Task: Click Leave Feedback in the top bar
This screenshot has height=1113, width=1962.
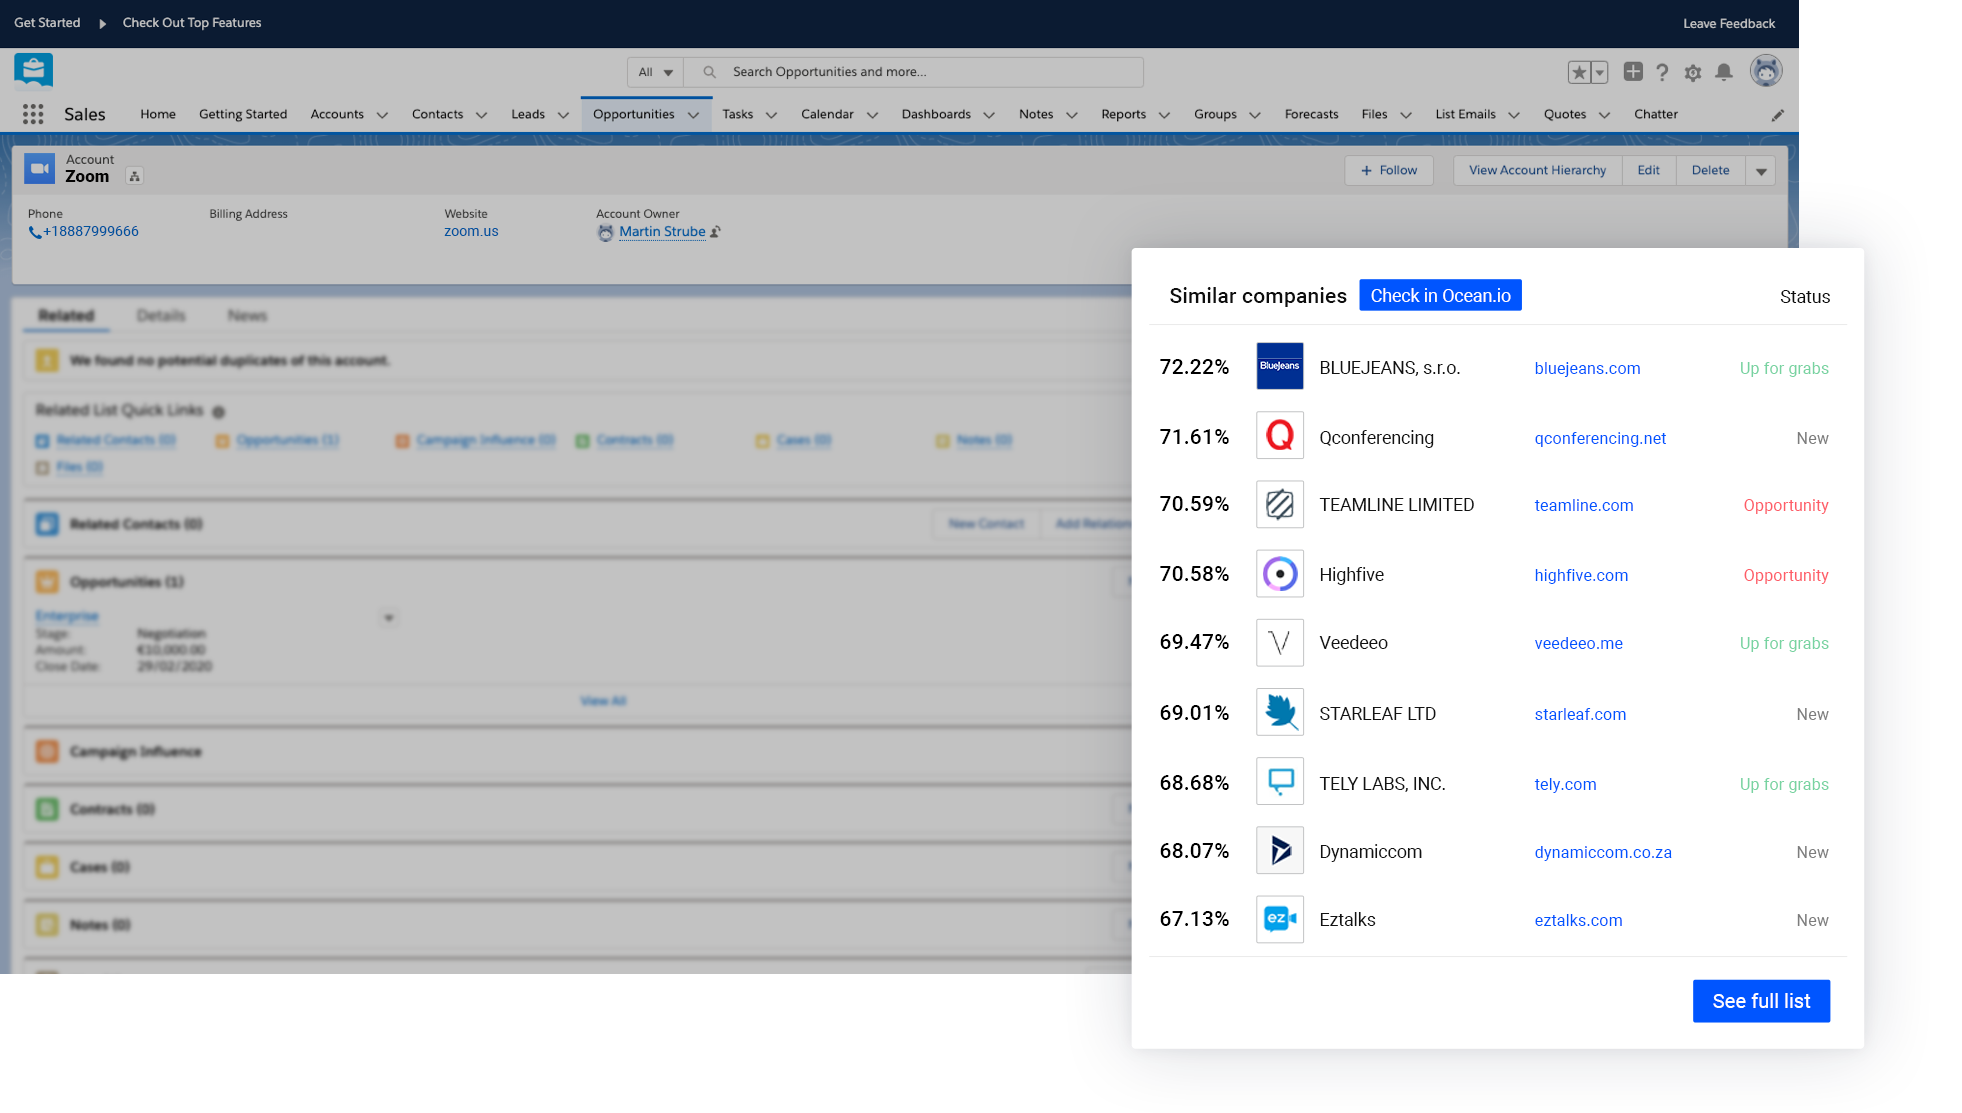Action: click(1729, 24)
